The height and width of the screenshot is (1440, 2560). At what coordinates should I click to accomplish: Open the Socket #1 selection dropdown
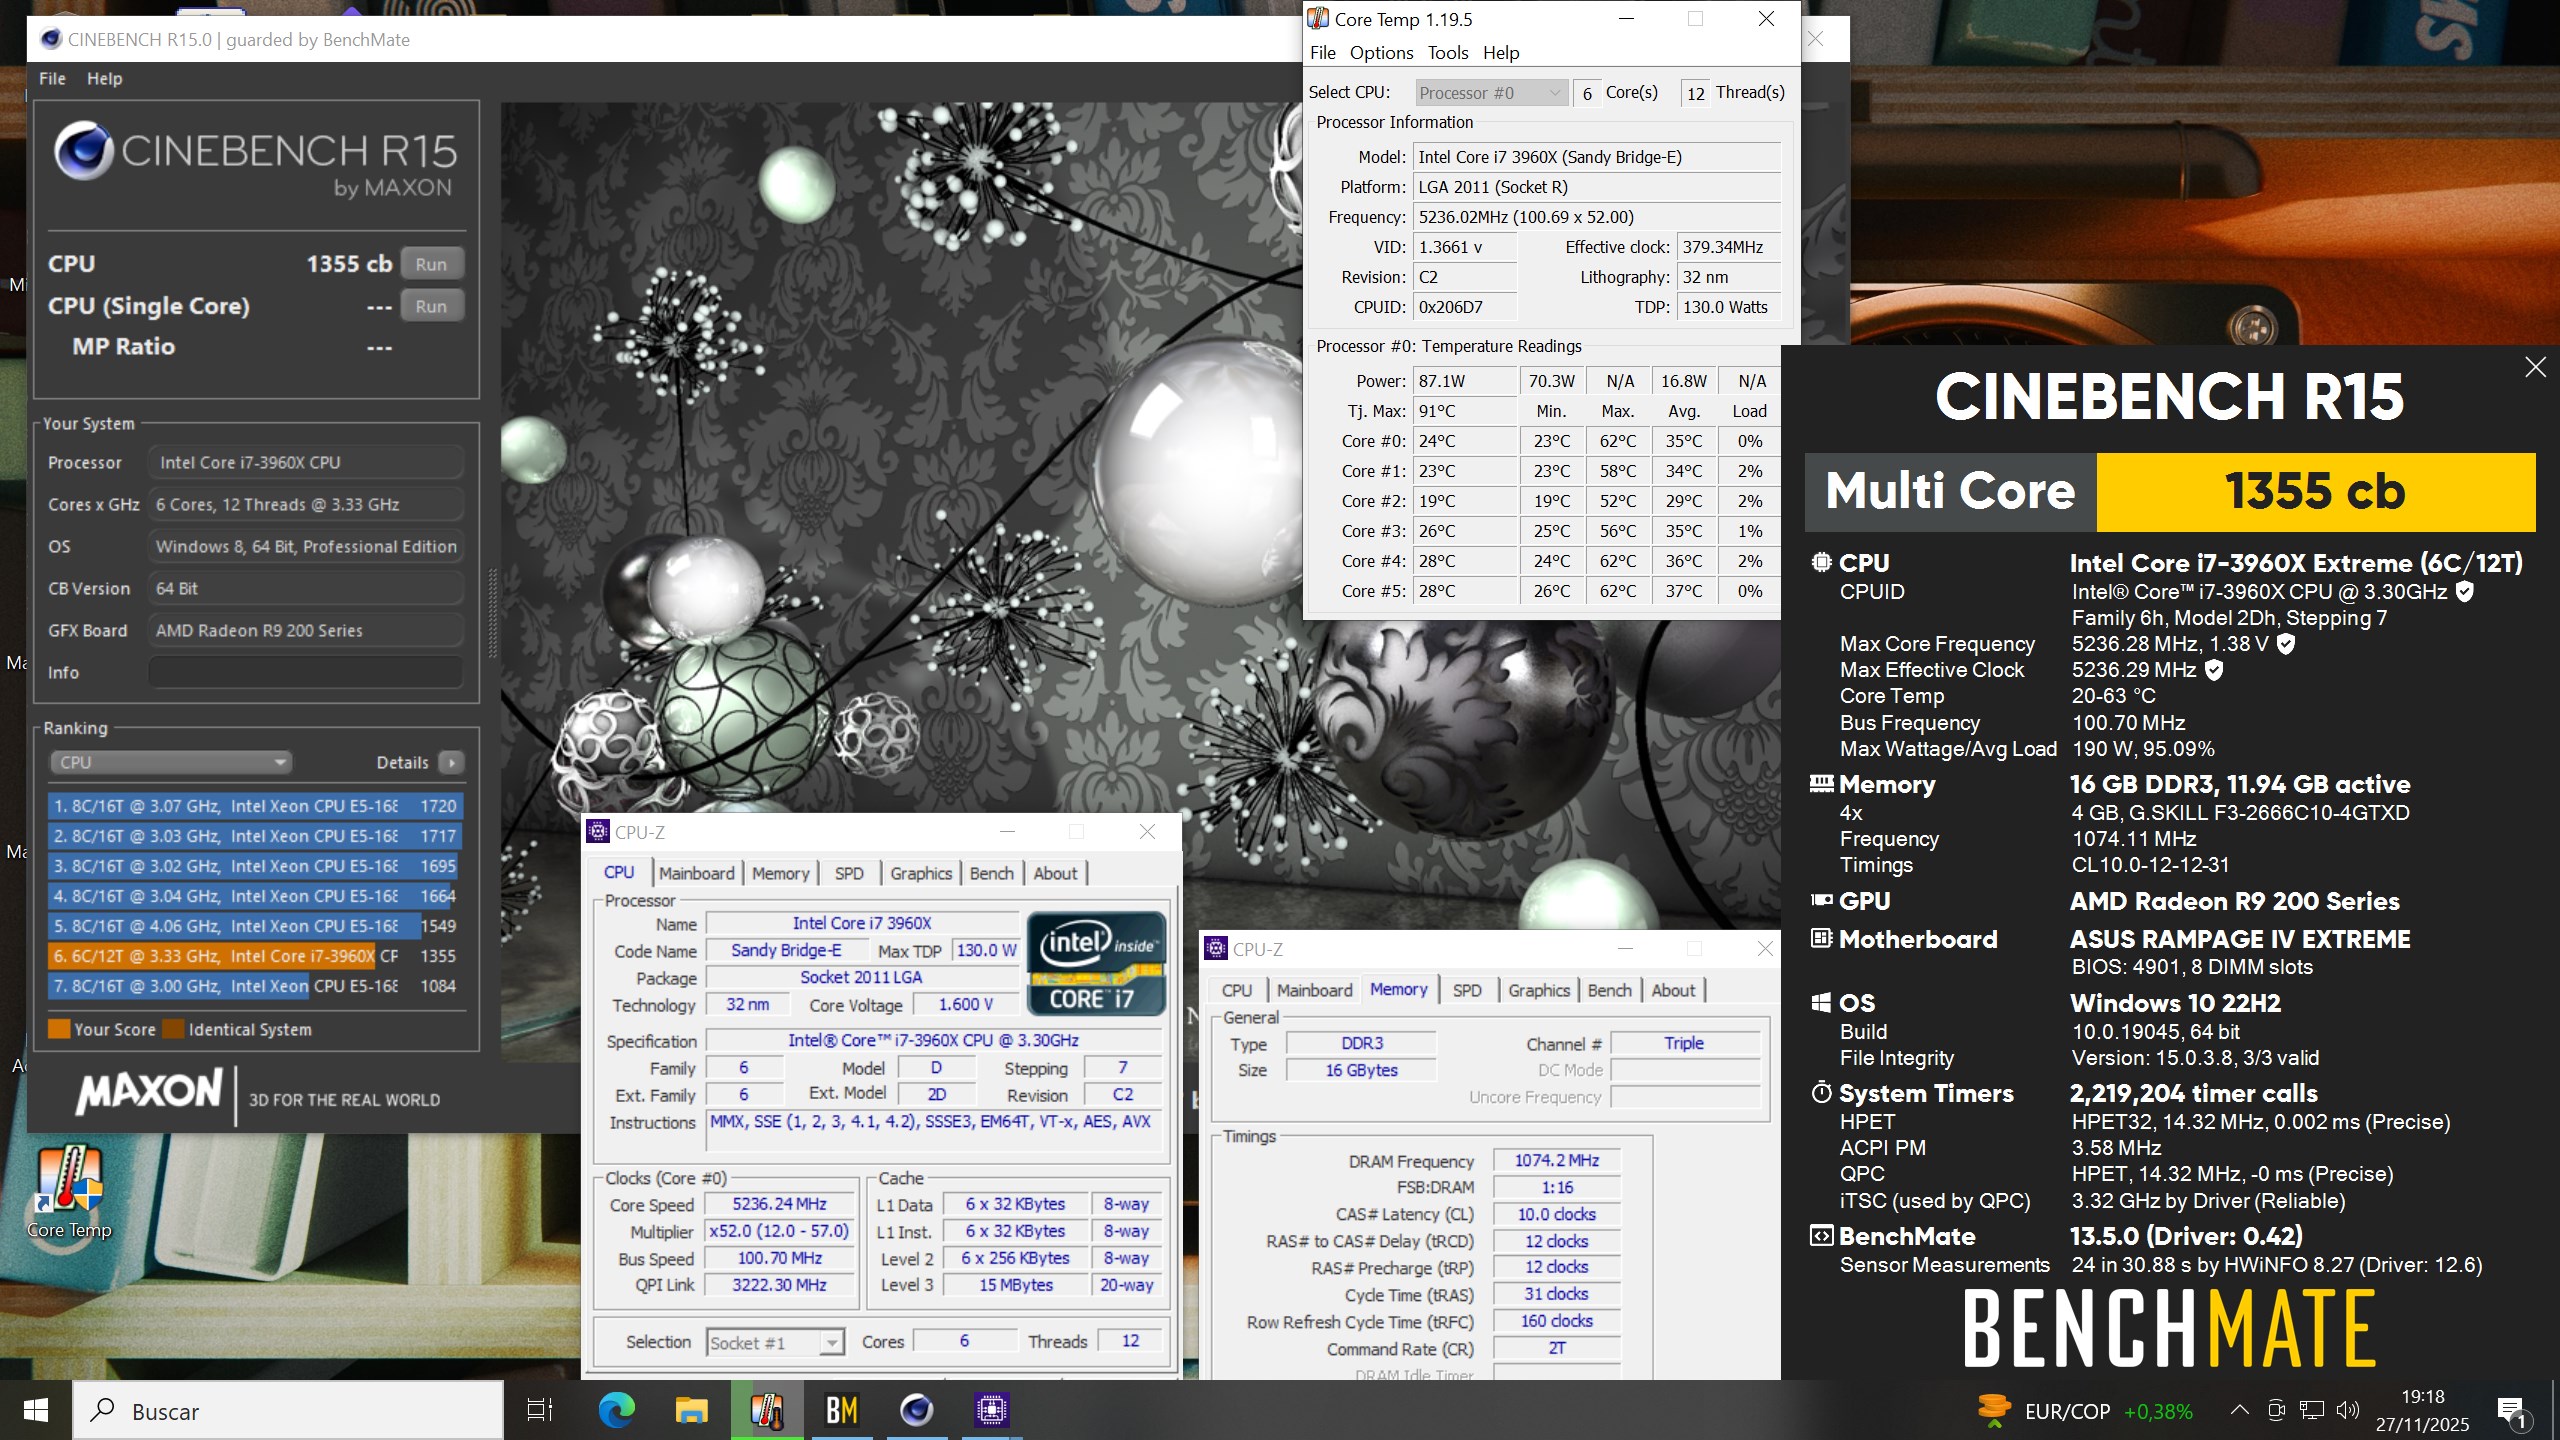tap(775, 1342)
